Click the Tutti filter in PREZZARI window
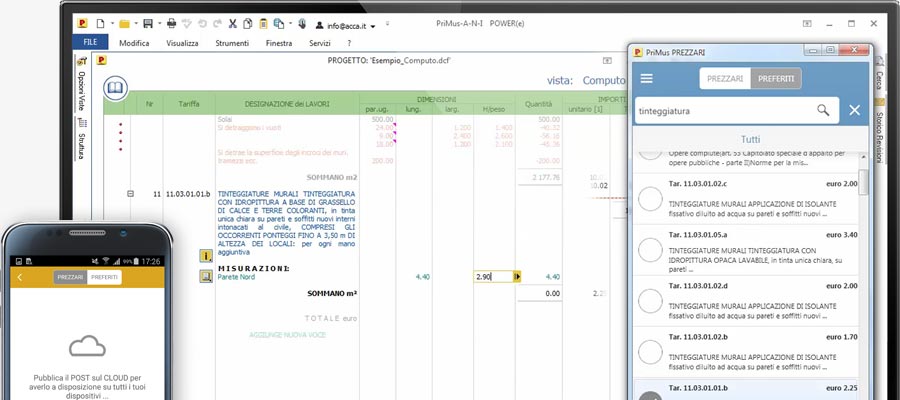 pyautogui.click(x=750, y=139)
